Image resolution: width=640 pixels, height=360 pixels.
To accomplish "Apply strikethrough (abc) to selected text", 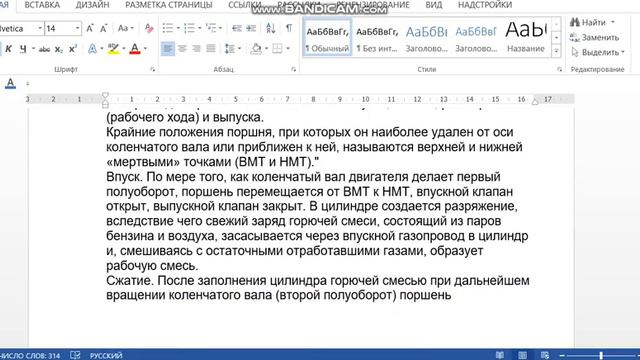I will 44,49.
